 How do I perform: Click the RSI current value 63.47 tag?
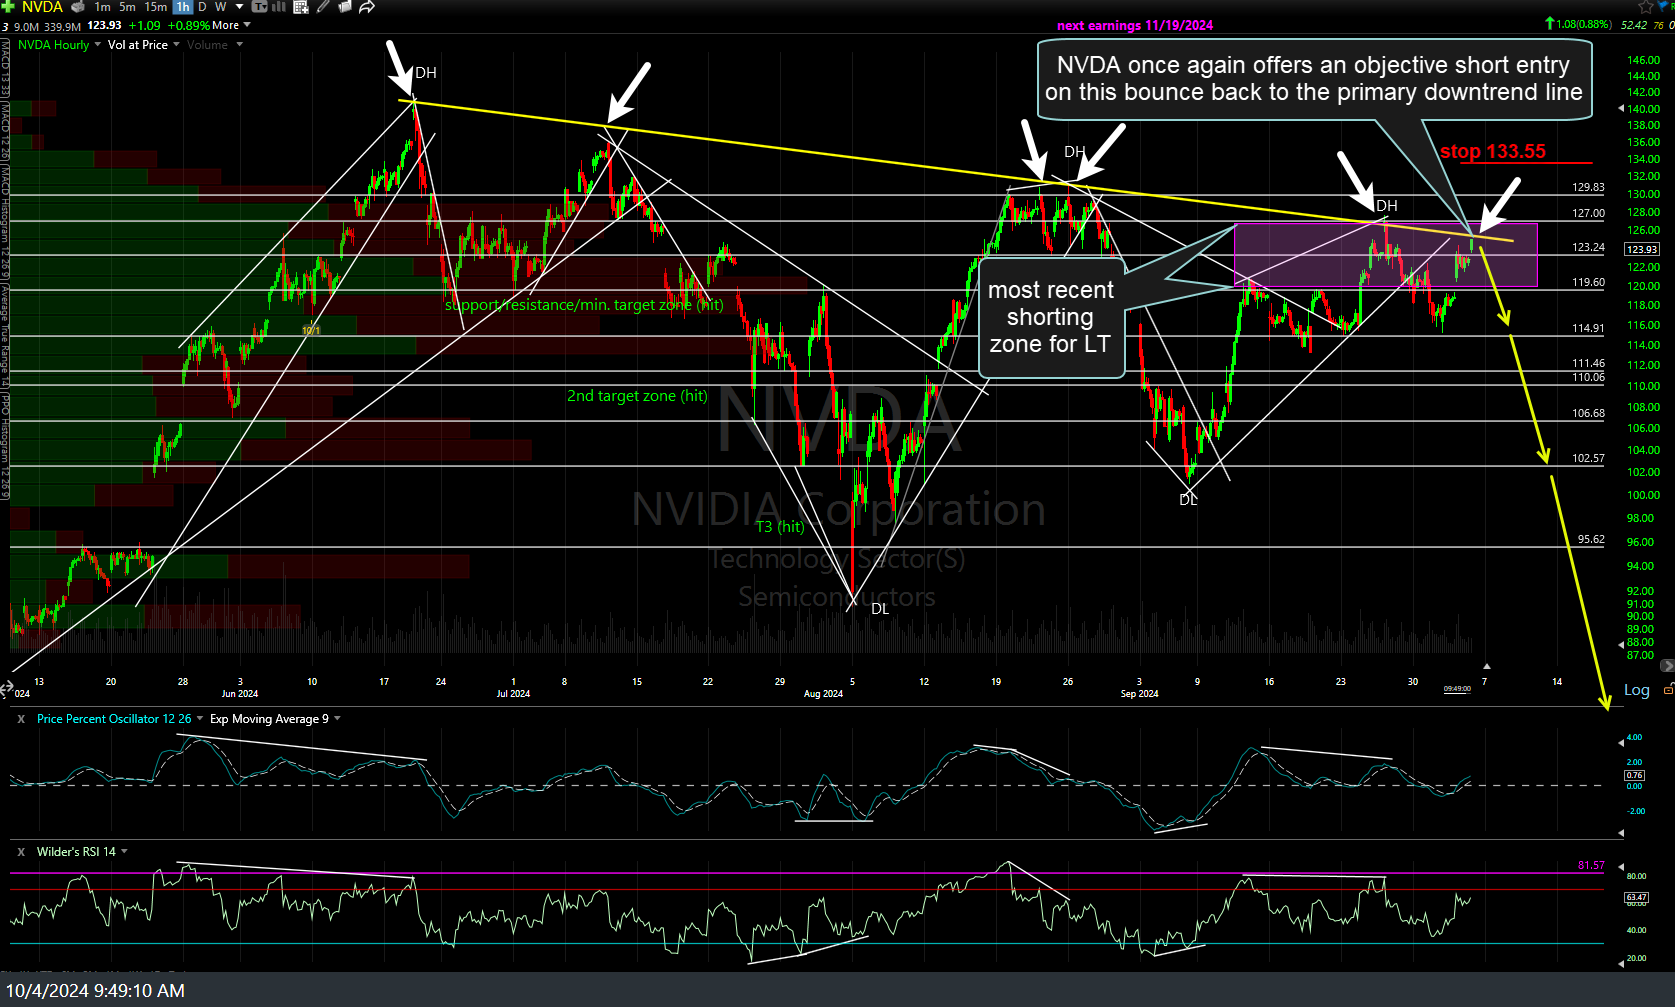tap(1636, 898)
